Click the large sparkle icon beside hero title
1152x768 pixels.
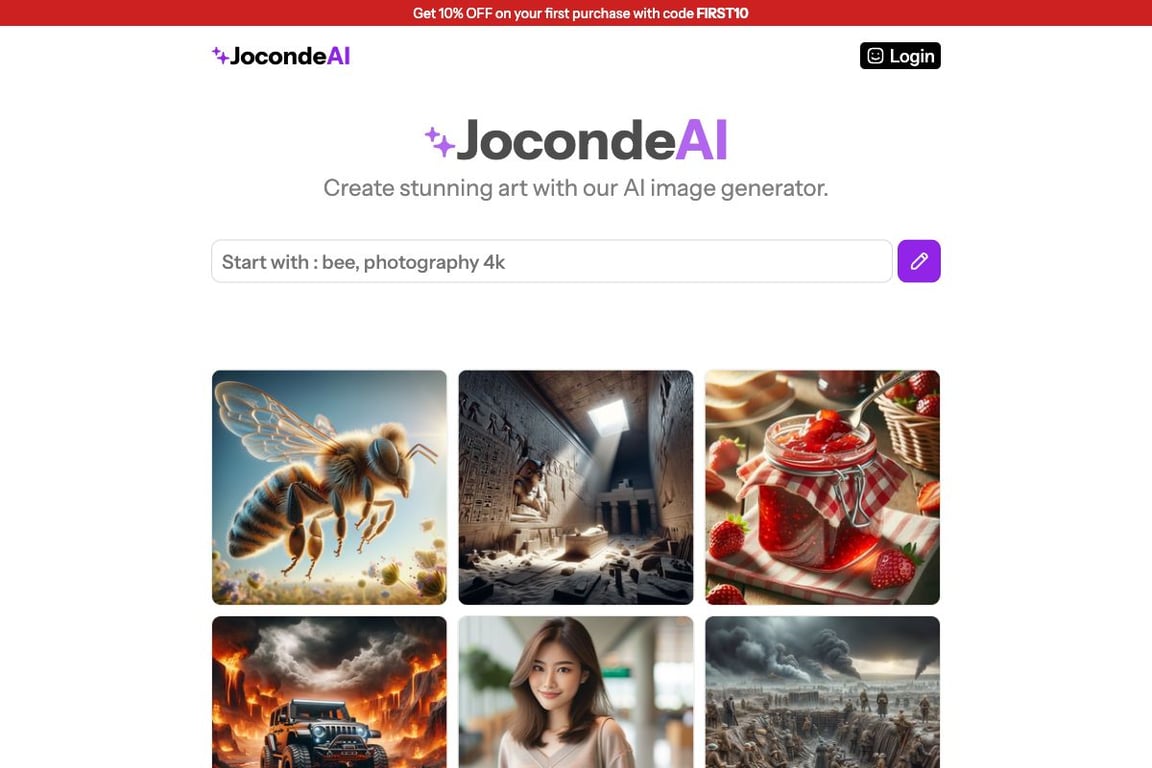click(439, 142)
